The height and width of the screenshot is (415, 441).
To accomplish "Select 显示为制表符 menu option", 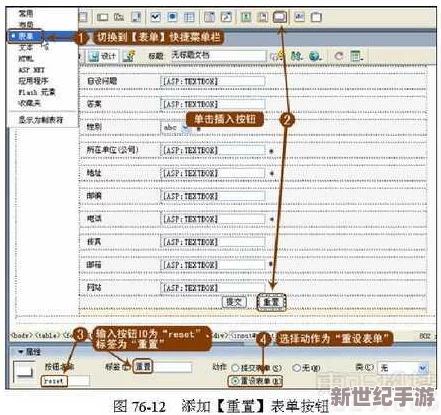I will (x=40, y=120).
